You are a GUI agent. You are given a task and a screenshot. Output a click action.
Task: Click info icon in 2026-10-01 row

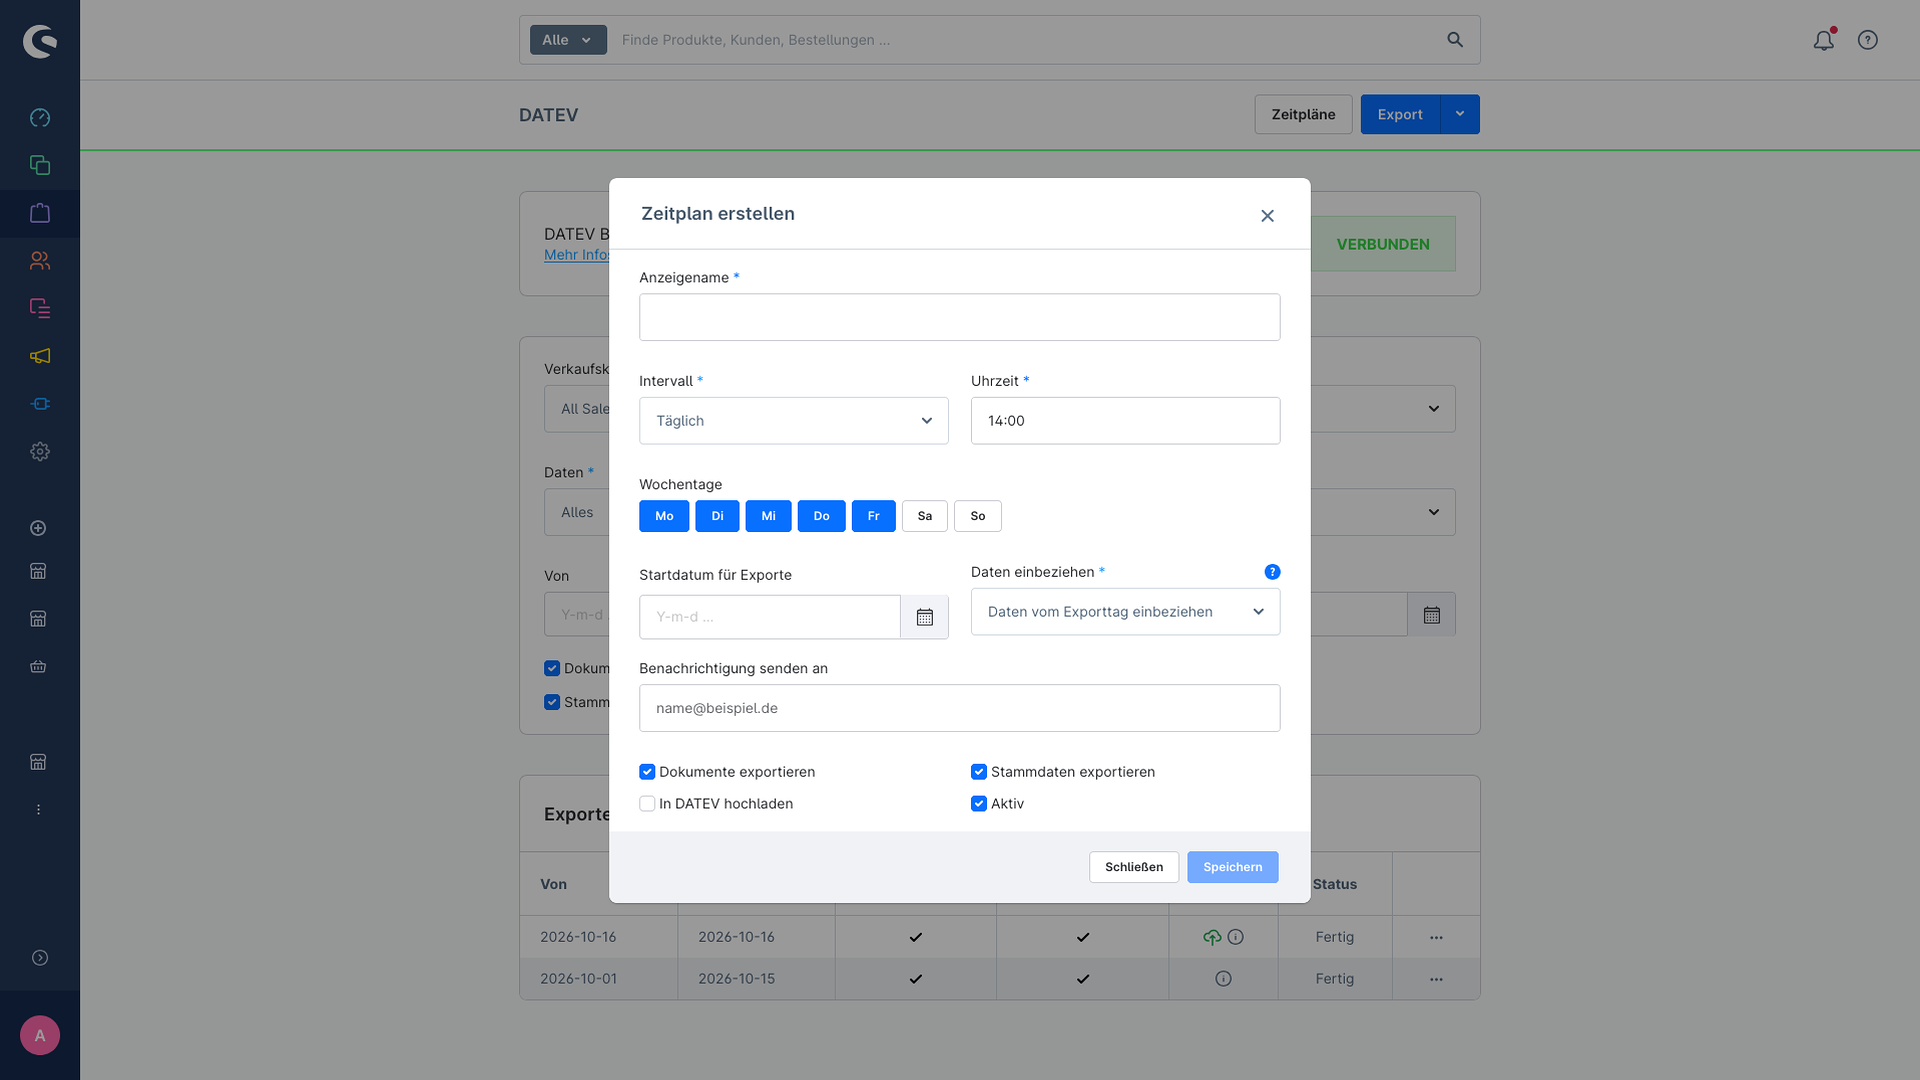pos(1223,979)
